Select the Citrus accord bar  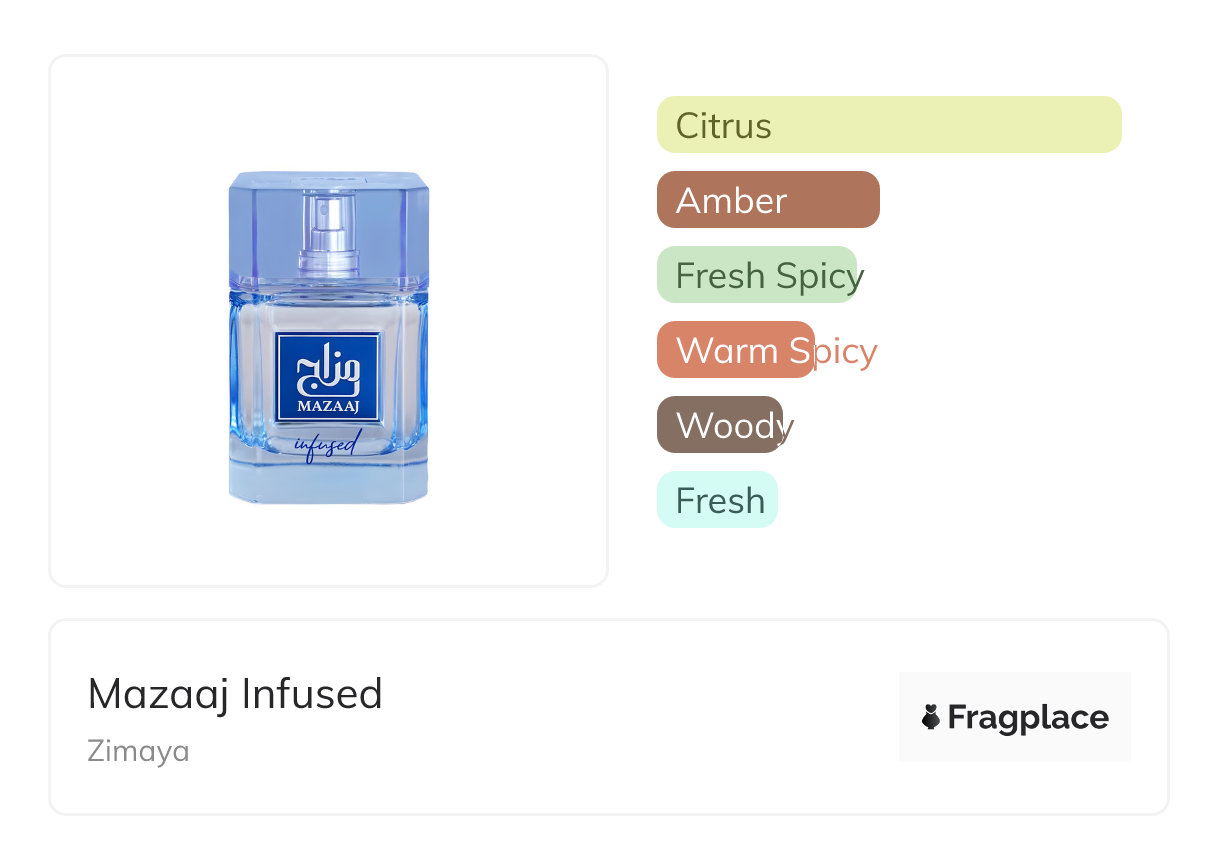[889, 125]
